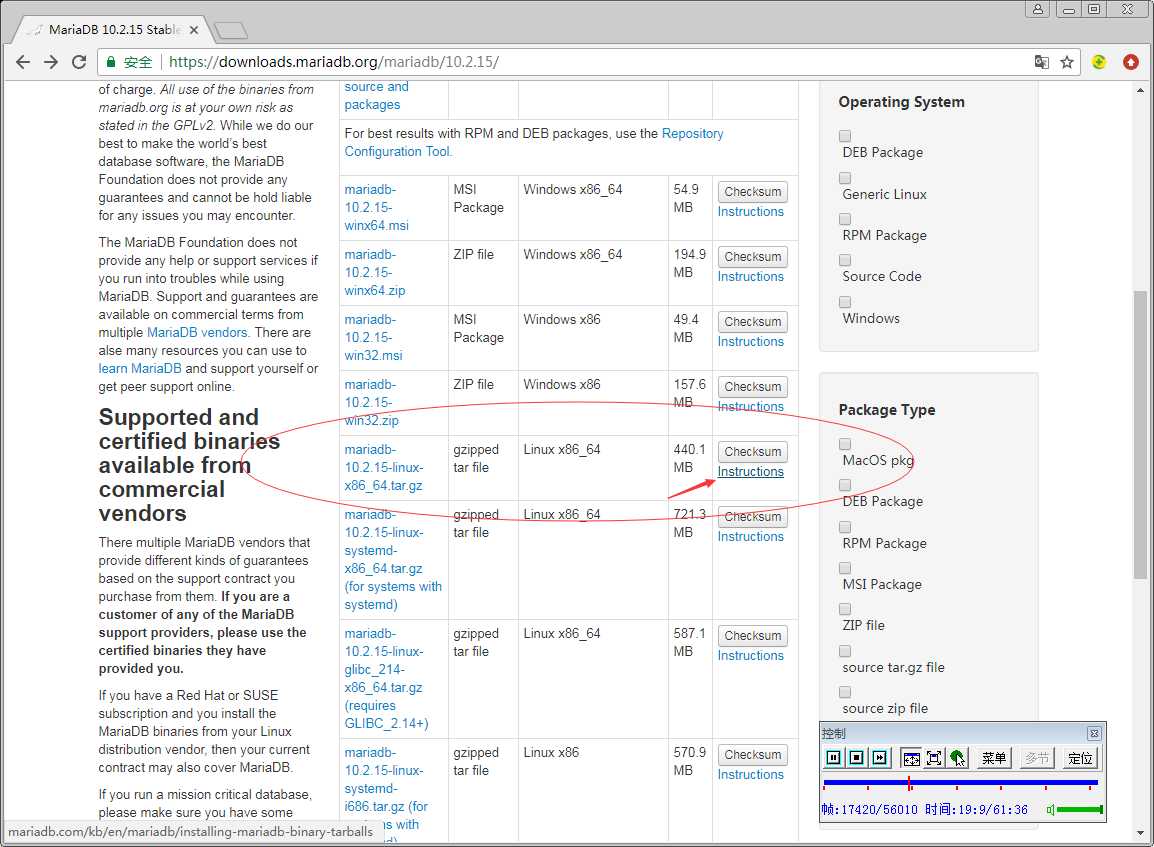Open the red up-arrow extension icon
The height and width of the screenshot is (847, 1154).
1131,62
